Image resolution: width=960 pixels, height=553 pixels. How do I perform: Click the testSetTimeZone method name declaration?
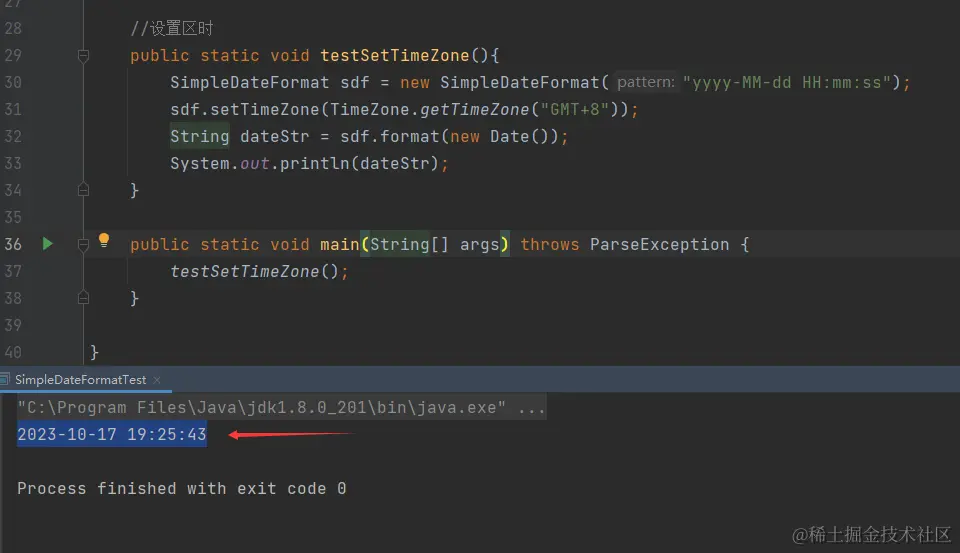coord(395,56)
